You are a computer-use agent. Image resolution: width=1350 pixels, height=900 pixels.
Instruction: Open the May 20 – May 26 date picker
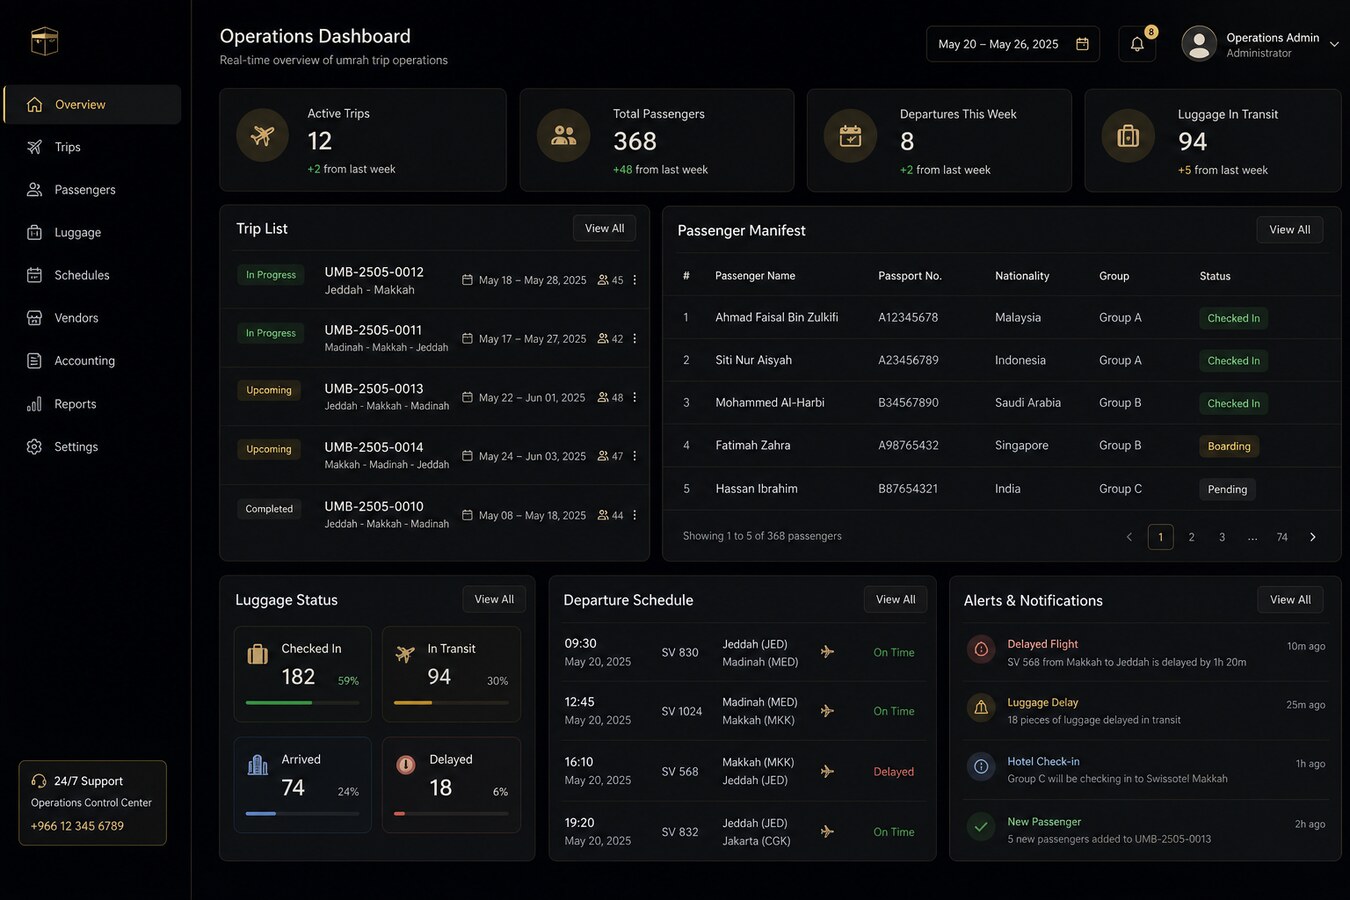pos(1012,44)
